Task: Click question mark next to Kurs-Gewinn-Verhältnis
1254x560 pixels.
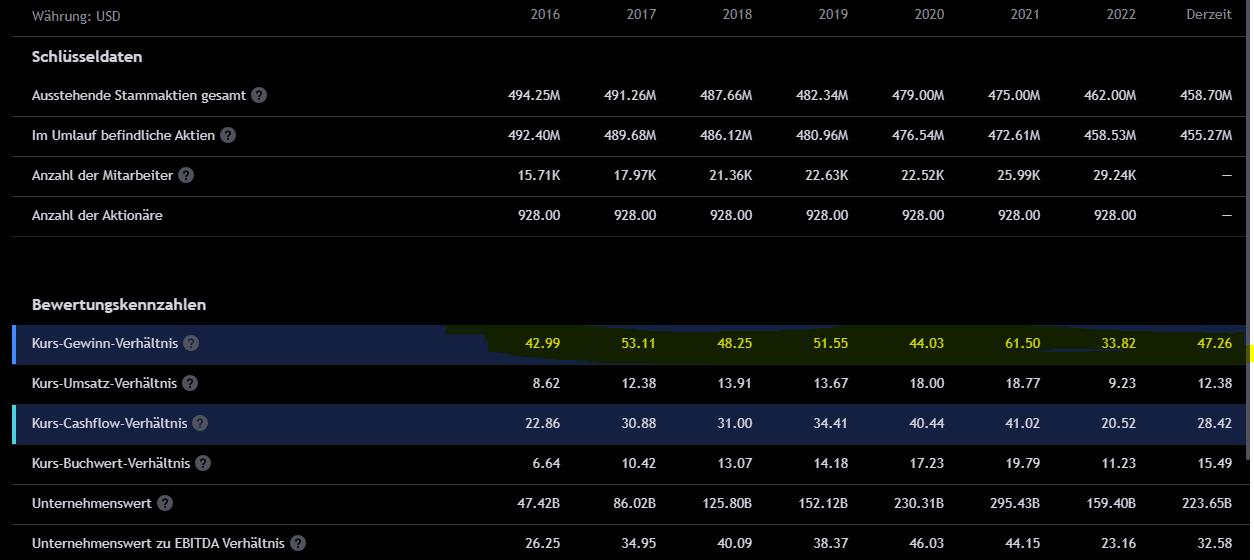Action: pyautogui.click(x=191, y=343)
